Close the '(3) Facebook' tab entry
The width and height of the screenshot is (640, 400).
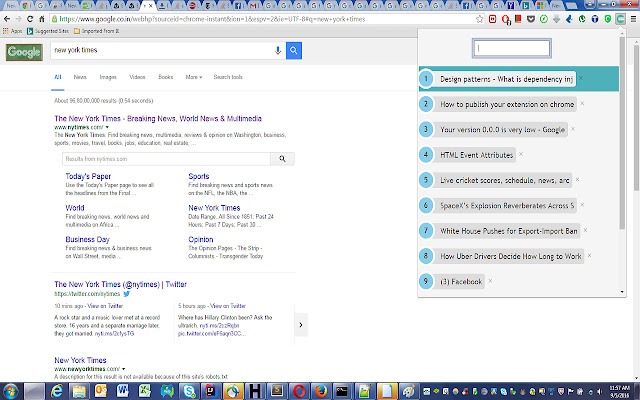coord(492,281)
